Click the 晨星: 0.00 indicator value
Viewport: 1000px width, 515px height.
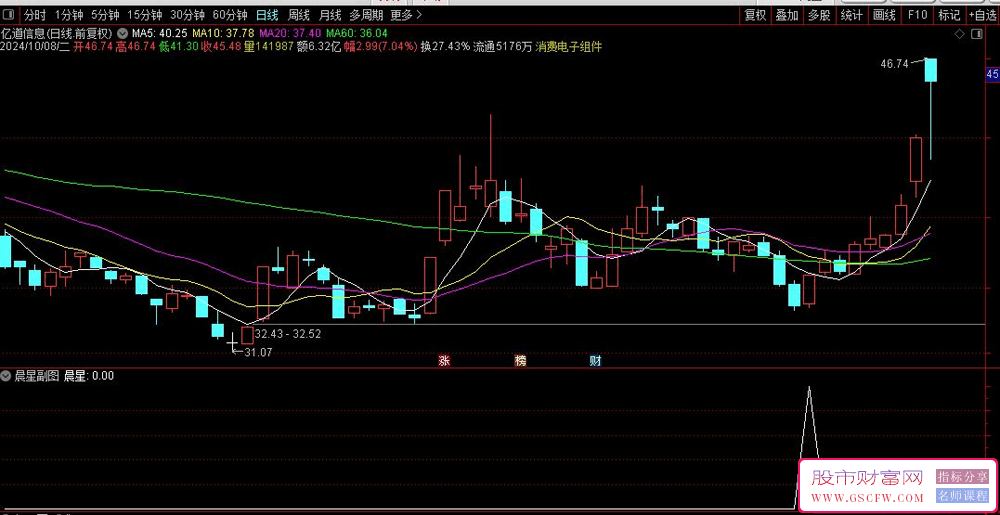(x=89, y=376)
